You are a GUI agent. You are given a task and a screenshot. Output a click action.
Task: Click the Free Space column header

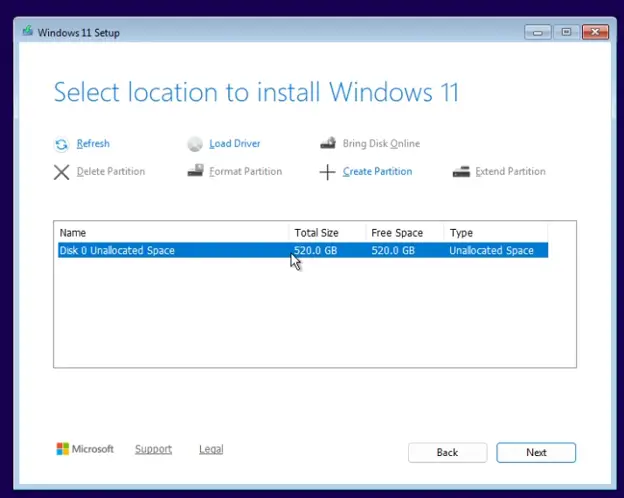[x=404, y=232]
